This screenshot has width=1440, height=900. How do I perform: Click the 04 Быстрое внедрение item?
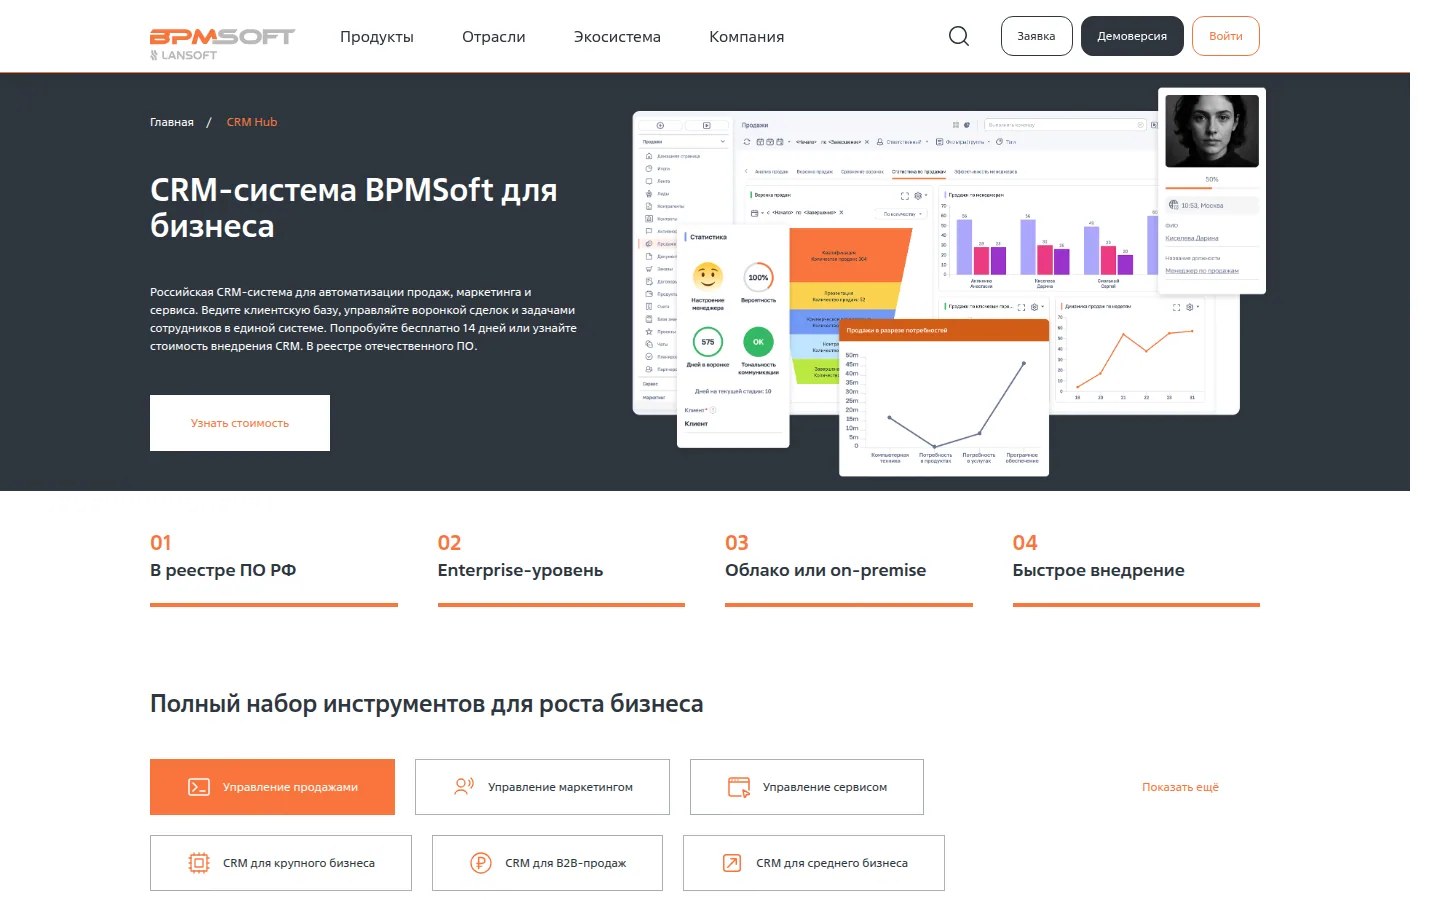point(1136,569)
